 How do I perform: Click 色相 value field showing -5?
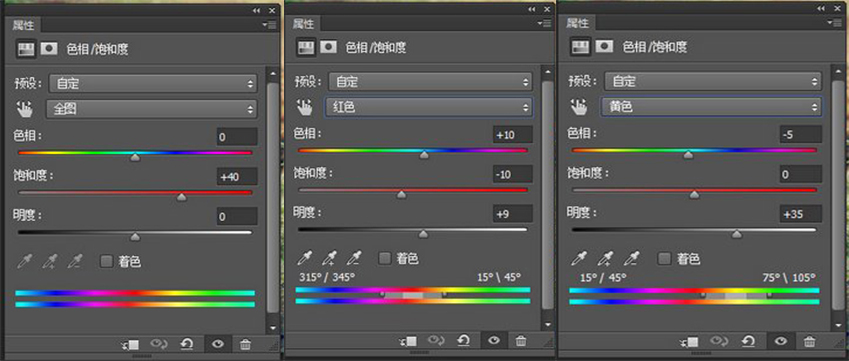(x=801, y=134)
